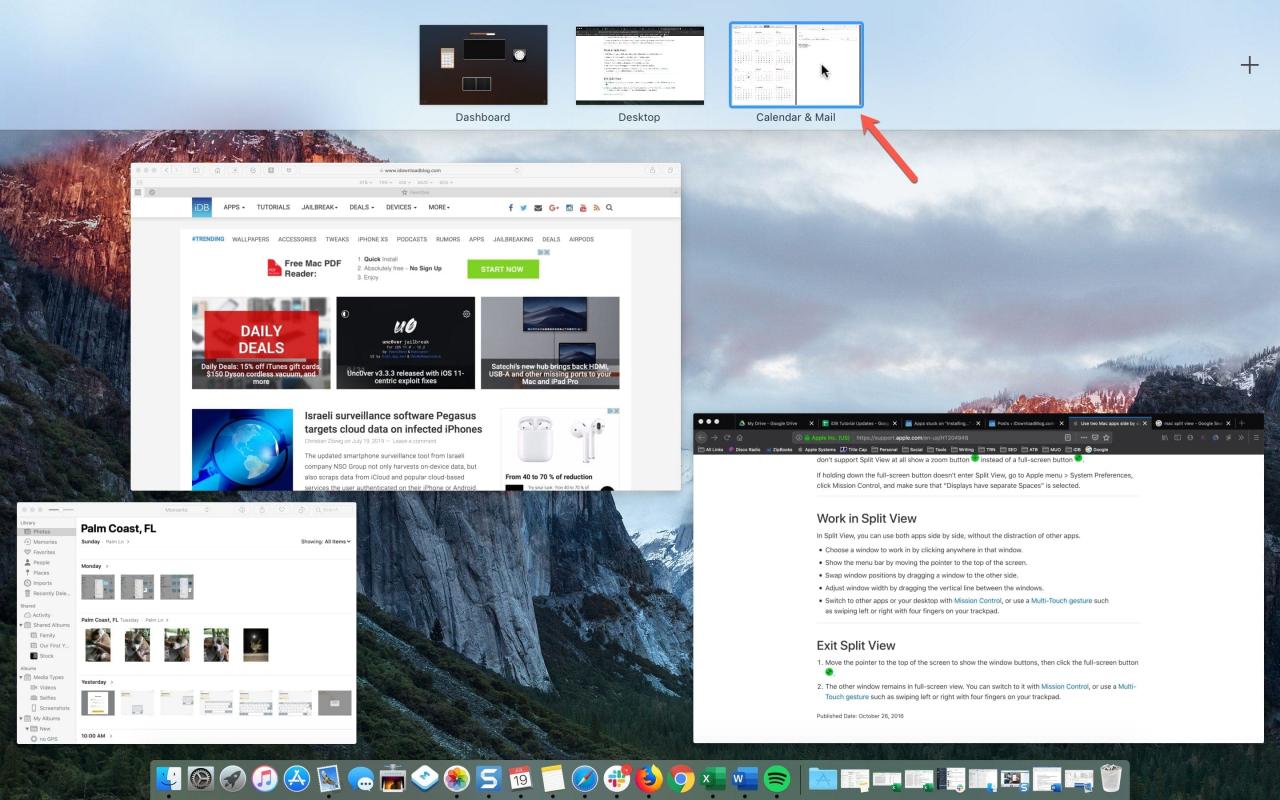Open the Unc0ver v3.3.3 article card

tap(406, 342)
